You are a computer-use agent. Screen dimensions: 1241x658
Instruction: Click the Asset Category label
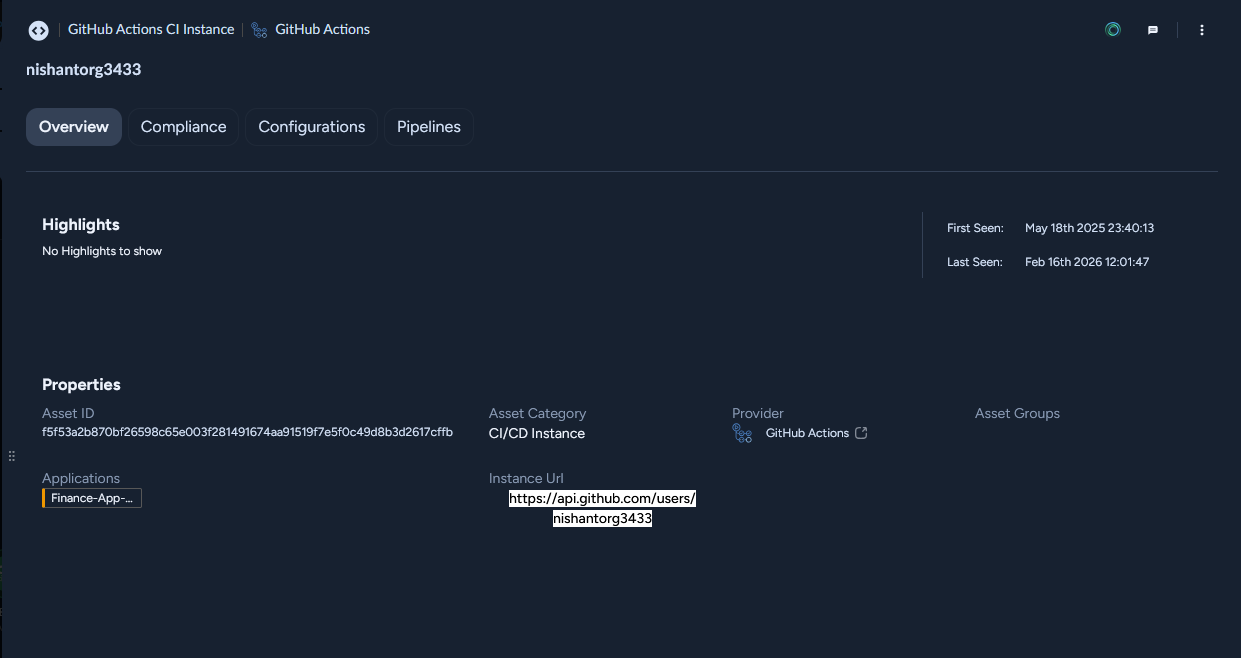[x=537, y=413]
